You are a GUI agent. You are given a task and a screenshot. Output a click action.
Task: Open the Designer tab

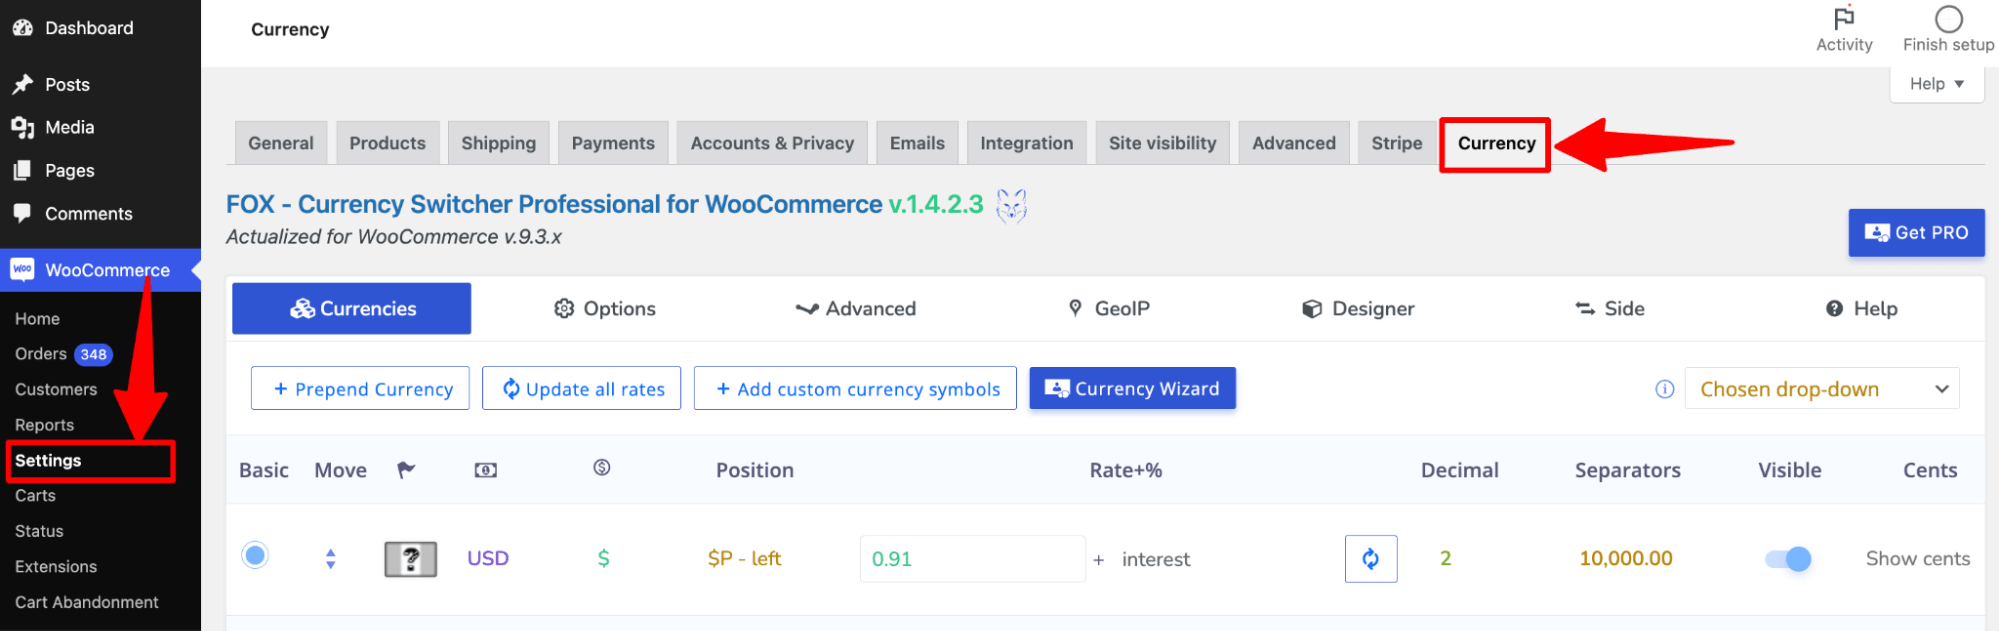click(1358, 309)
